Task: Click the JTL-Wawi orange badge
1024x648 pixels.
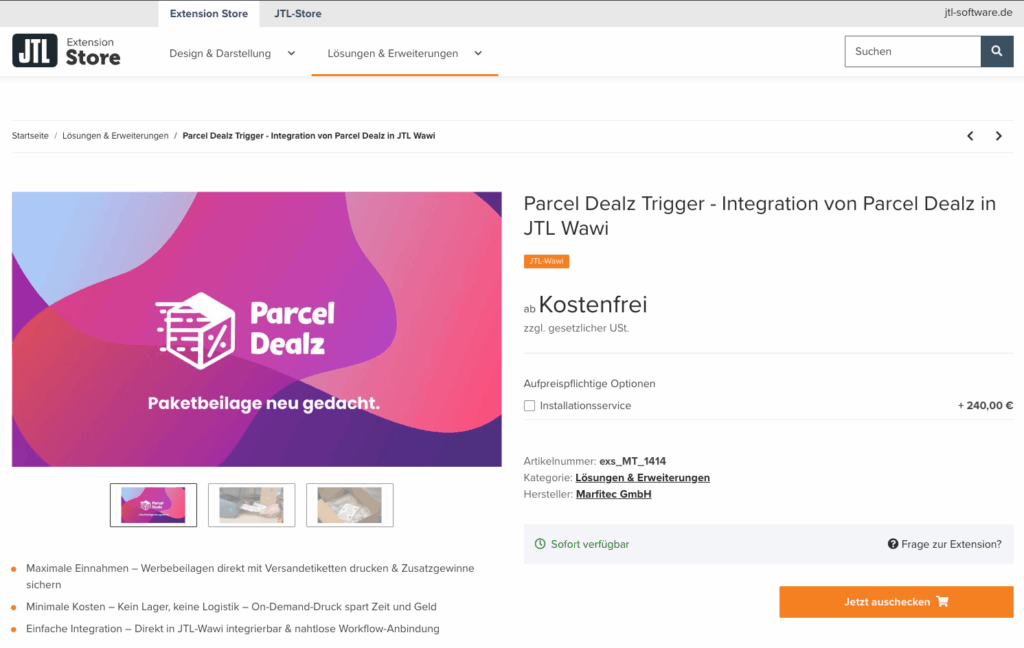Action: 547,261
